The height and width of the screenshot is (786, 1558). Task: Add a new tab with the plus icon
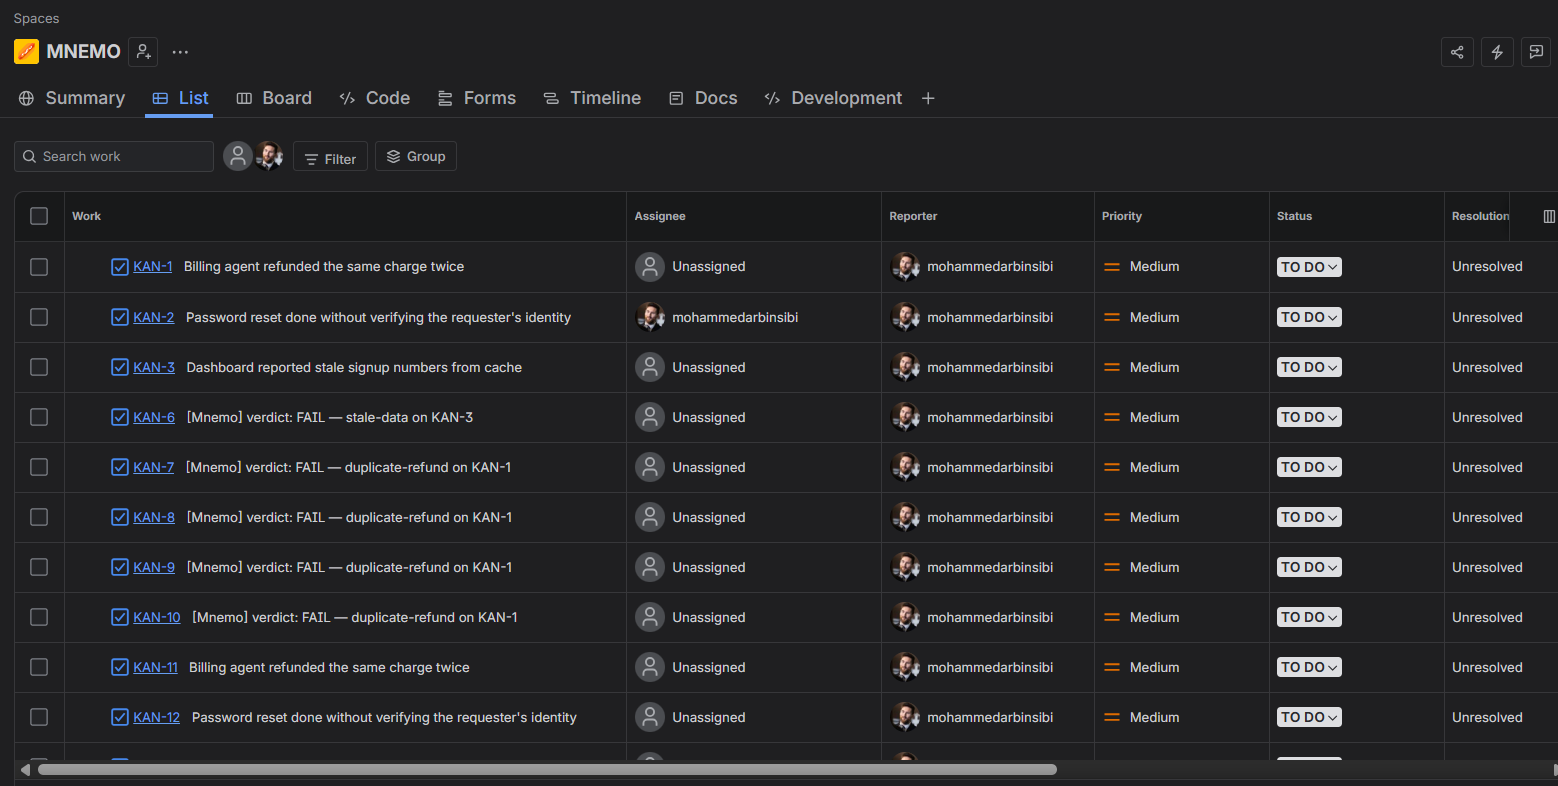[928, 98]
